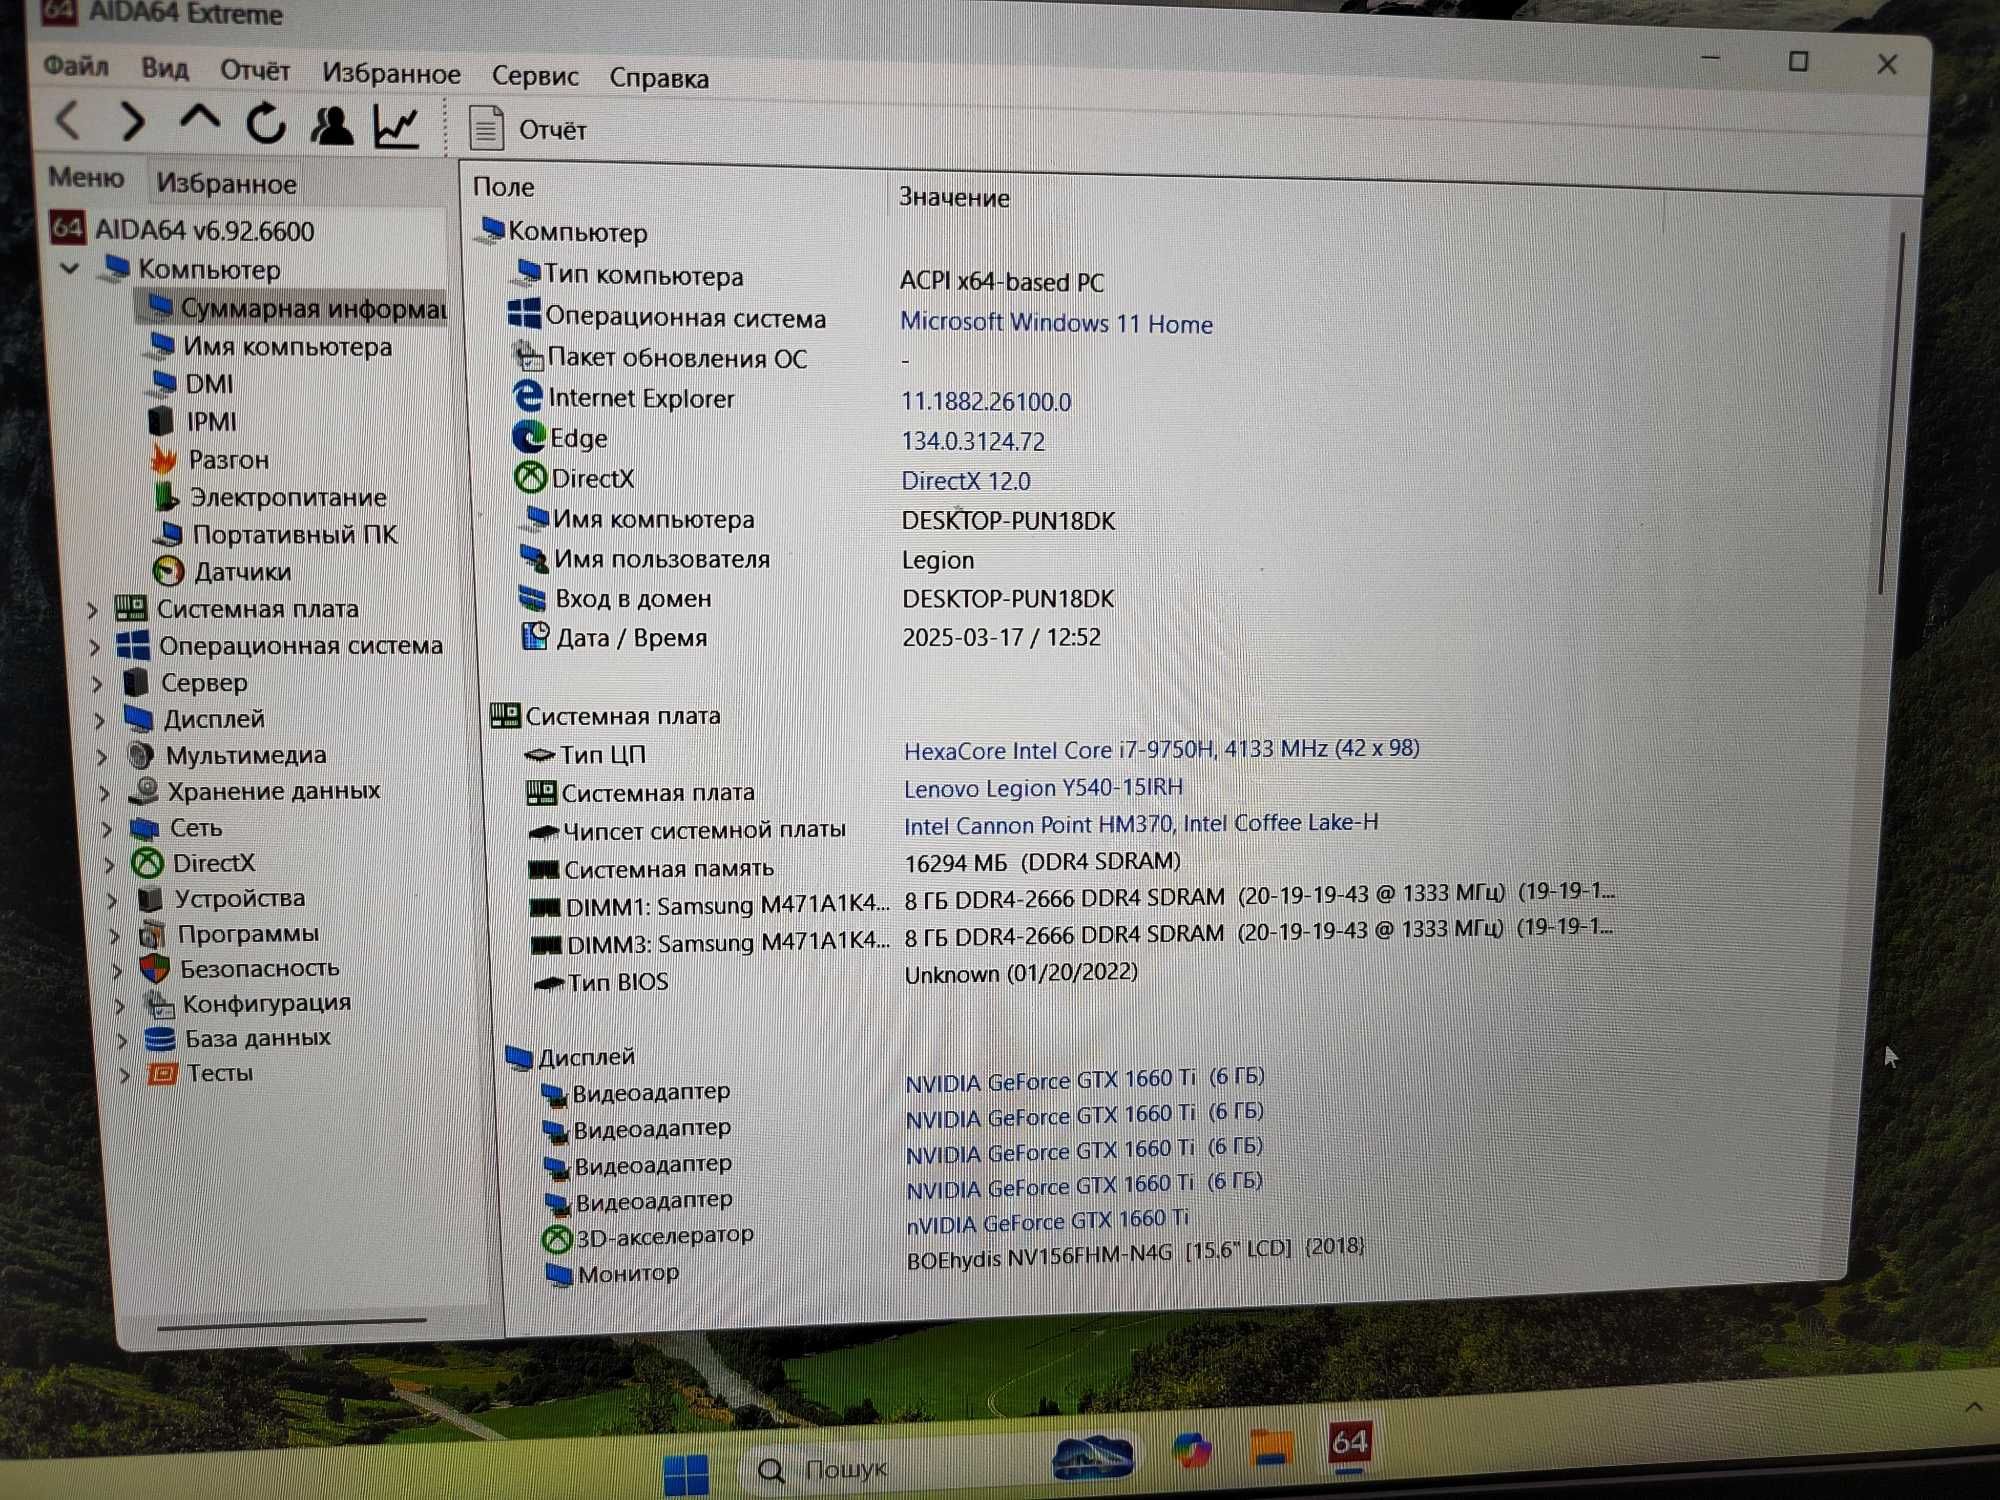Click the Отчёт toolbar button
The image size is (2000, 1500).
tap(527, 130)
